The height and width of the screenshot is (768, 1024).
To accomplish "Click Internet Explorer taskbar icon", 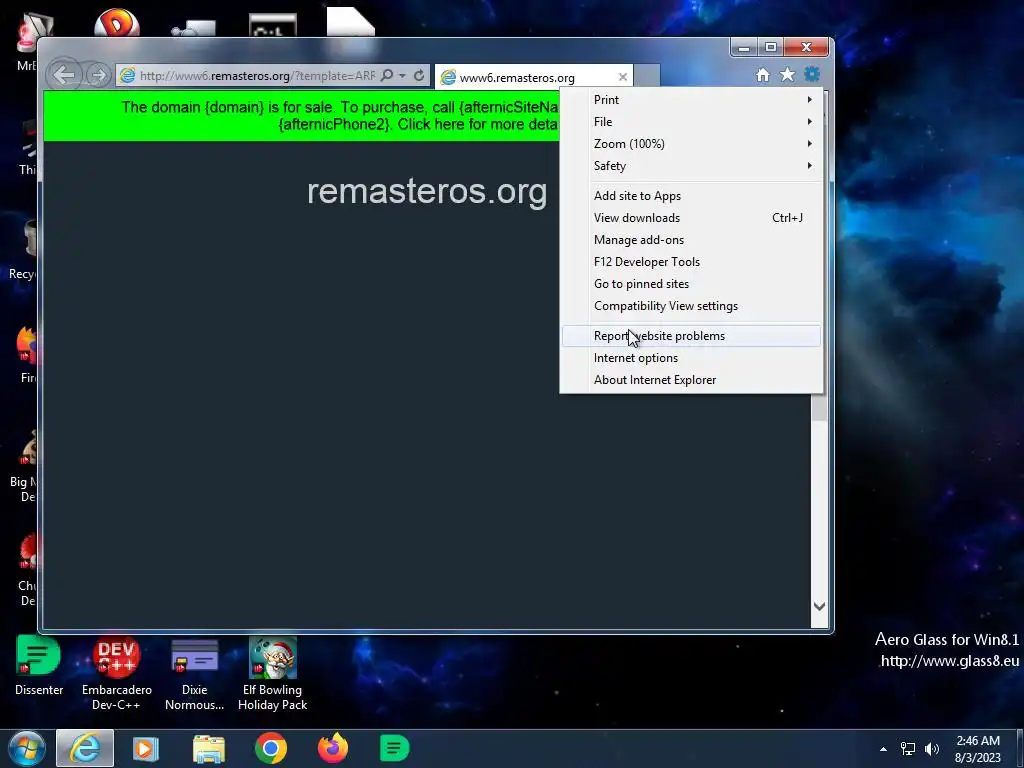I will pyautogui.click(x=85, y=748).
